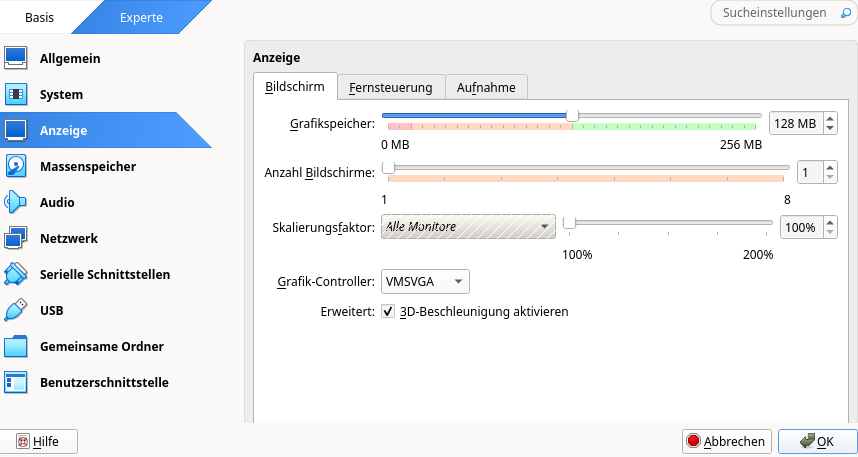Click the USB plug icon
This screenshot has height=457, width=858.
coord(16,310)
